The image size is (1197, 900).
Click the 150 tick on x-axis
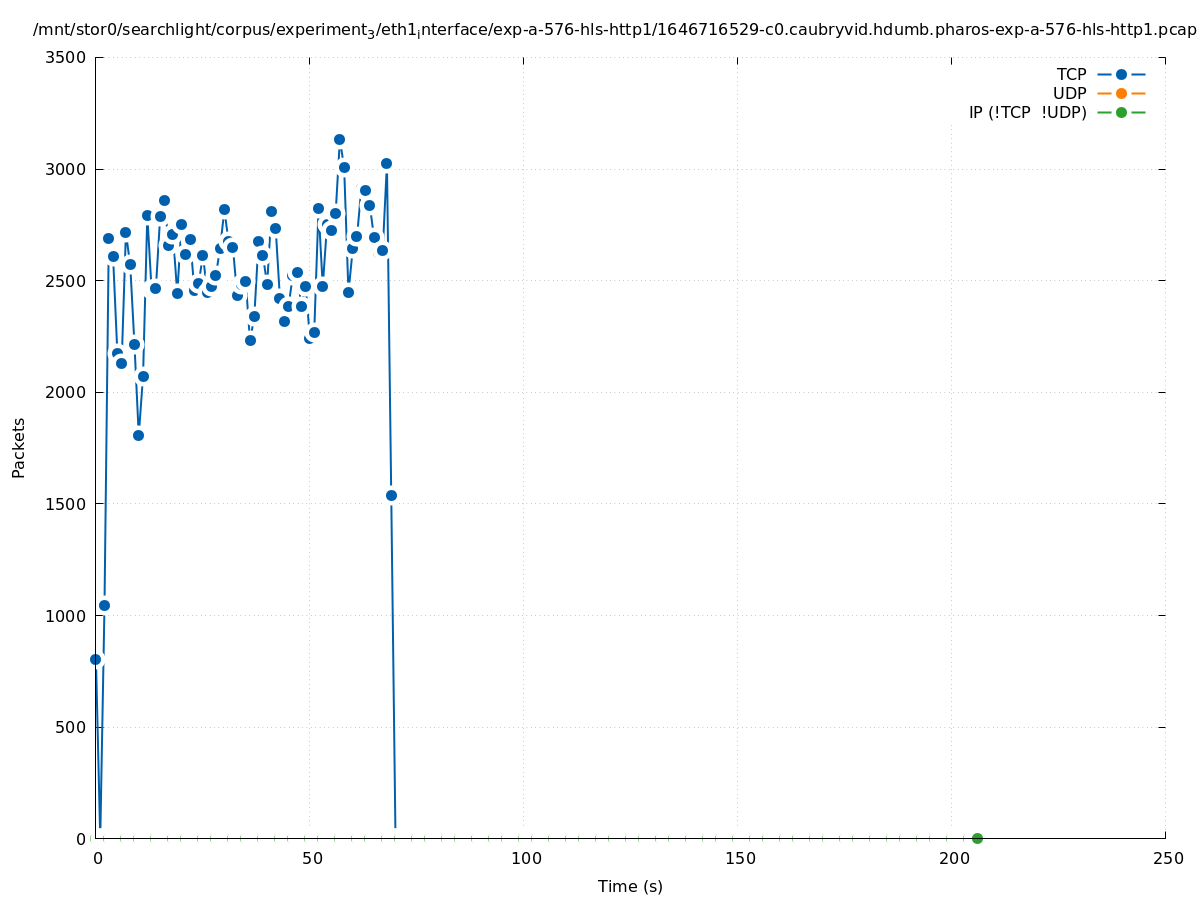click(x=739, y=858)
